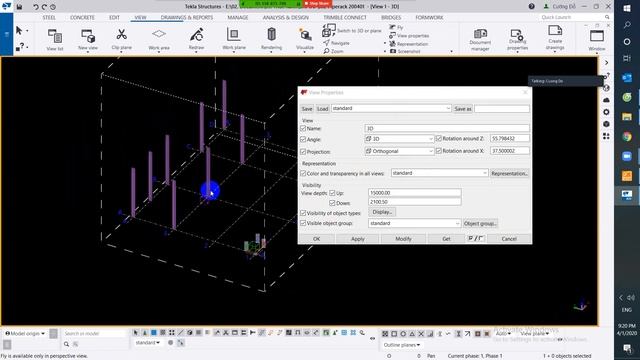Open the Projection Orthogonal dropdown

click(x=399, y=151)
